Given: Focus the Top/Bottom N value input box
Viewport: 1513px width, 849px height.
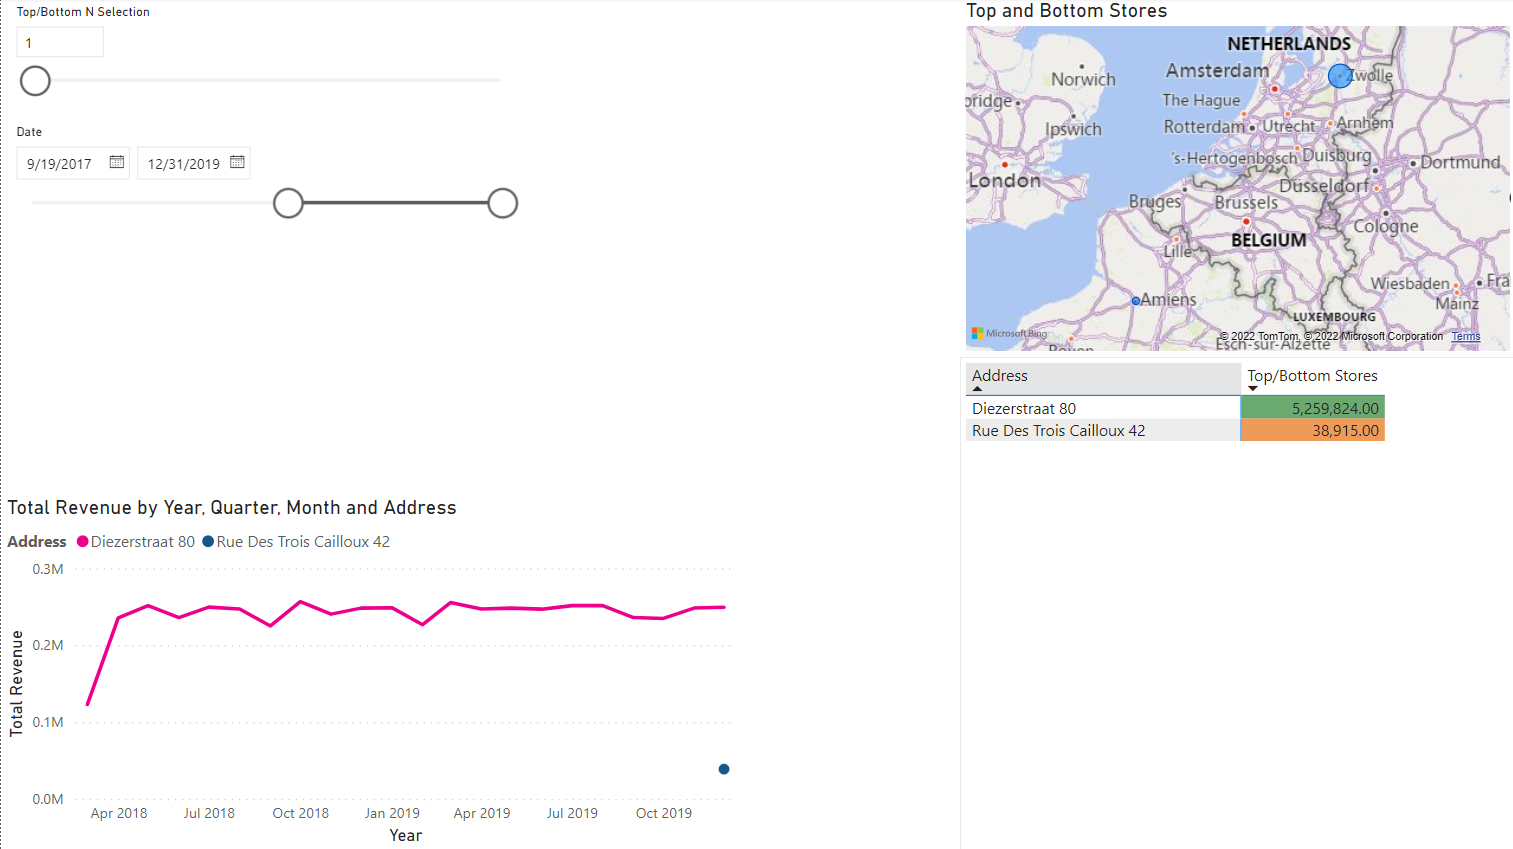Looking at the screenshot, I should (60, 43).
